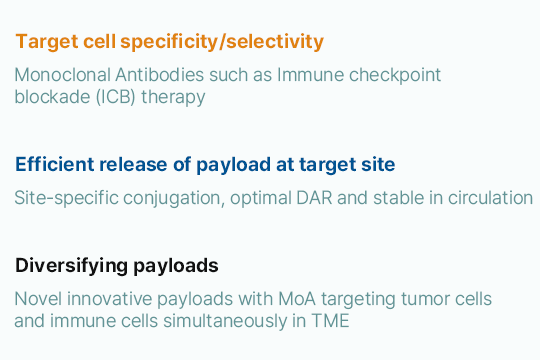540x360 pixels.
Task: Click the words 'immune cells simultaneously'
Action: [168, 321]
